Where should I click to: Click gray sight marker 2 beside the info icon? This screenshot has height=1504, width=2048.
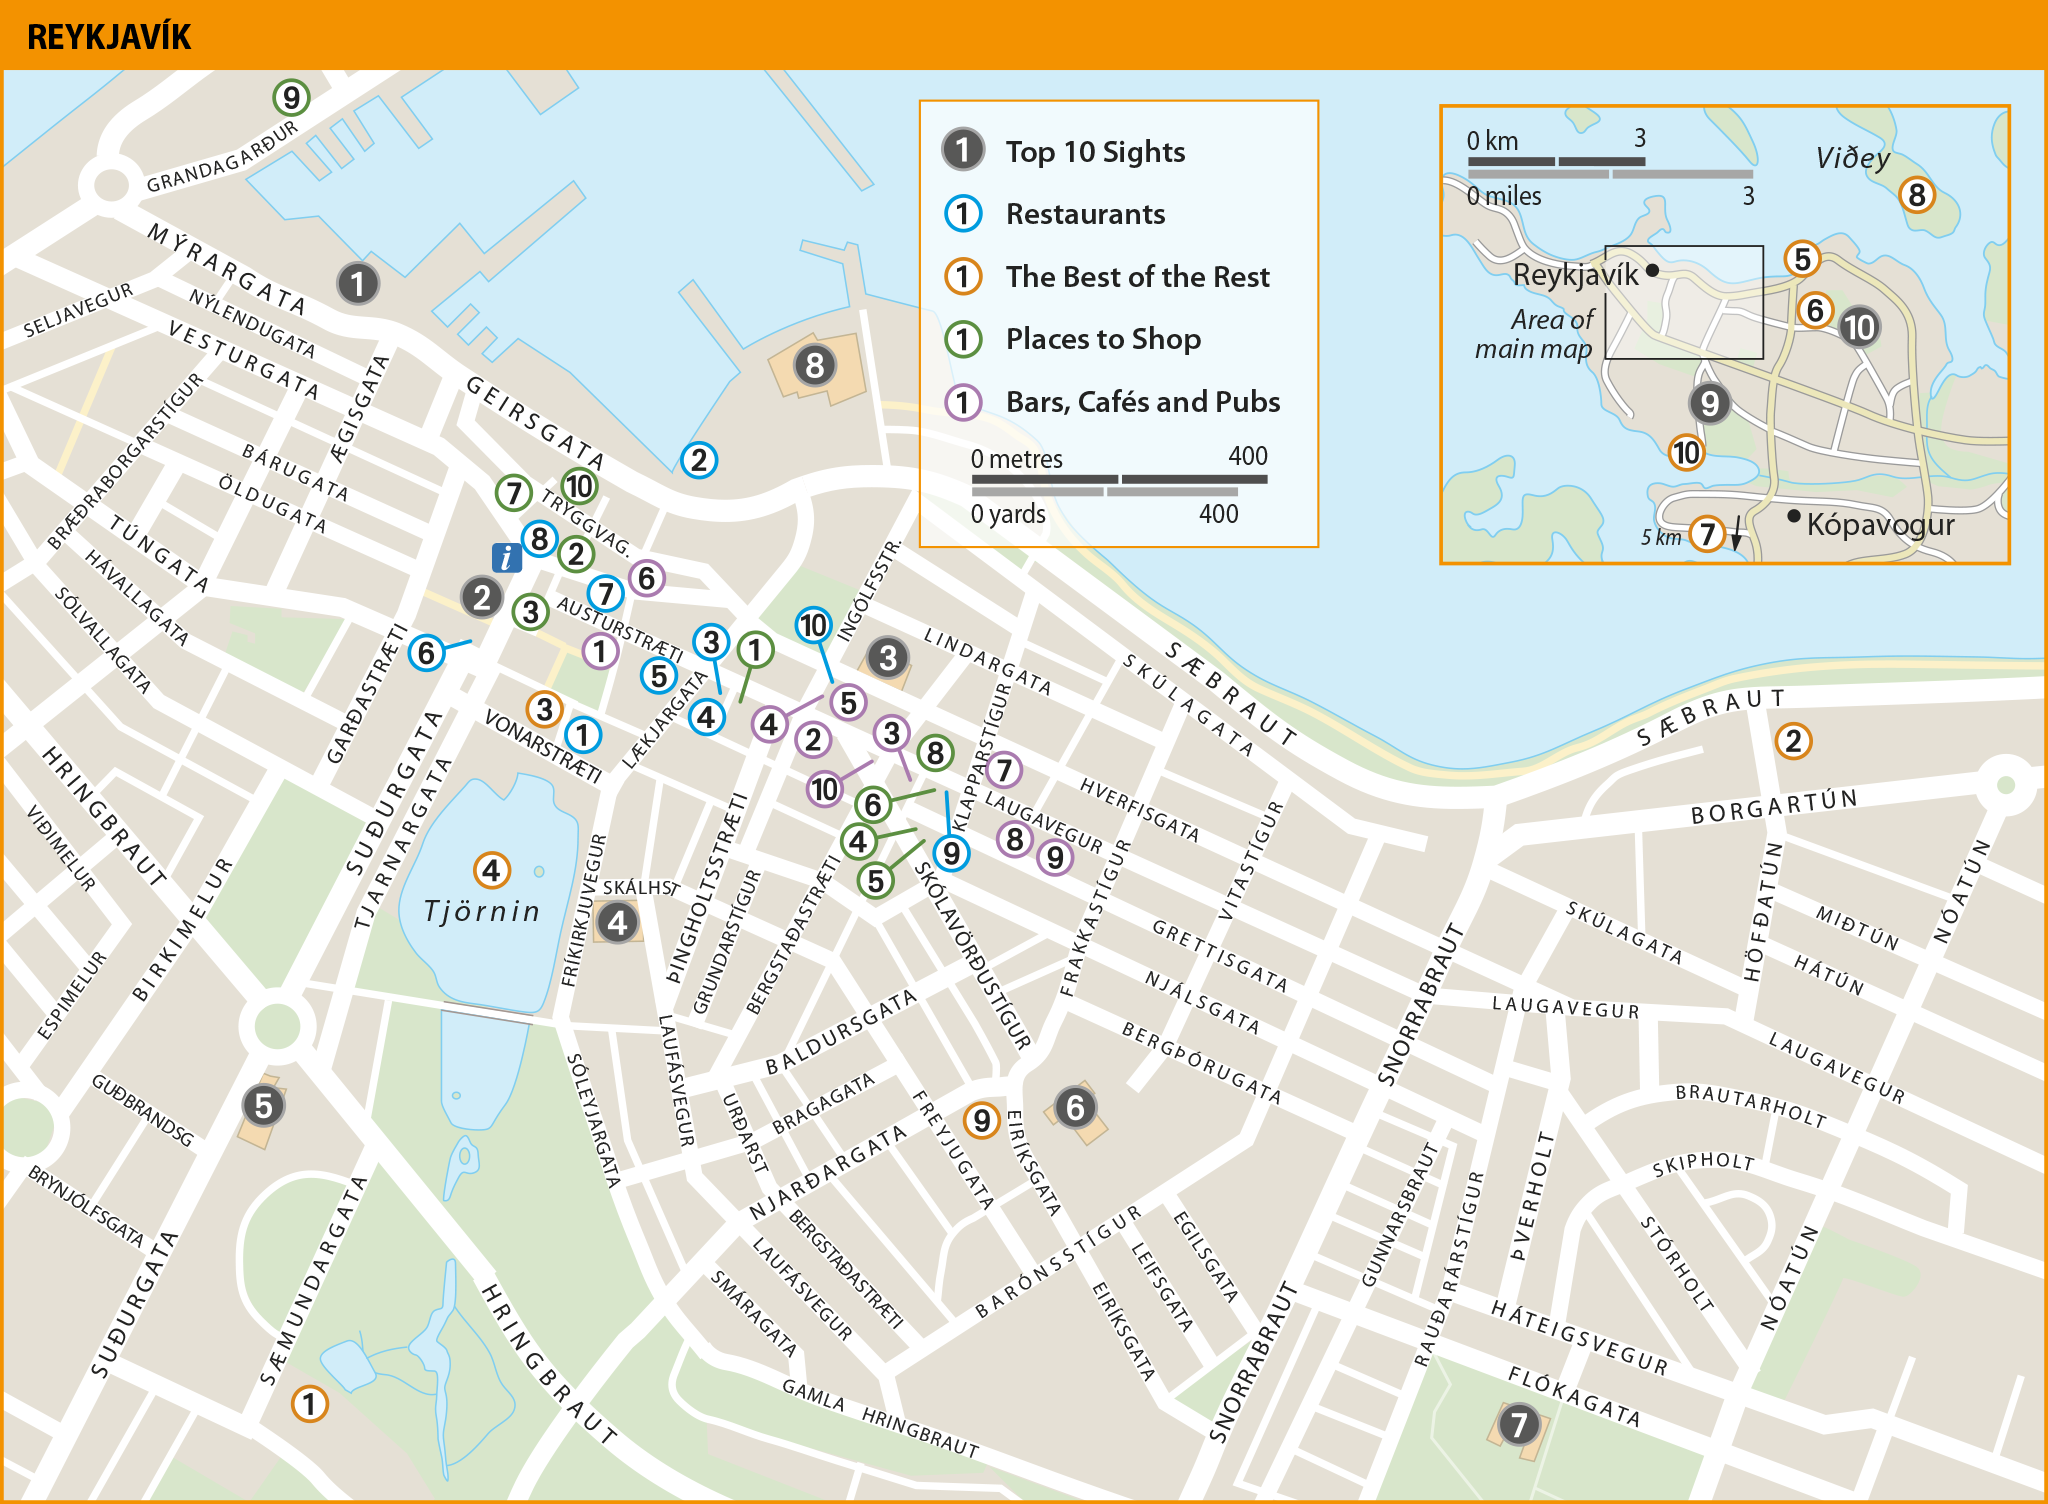tap(482, 597)
